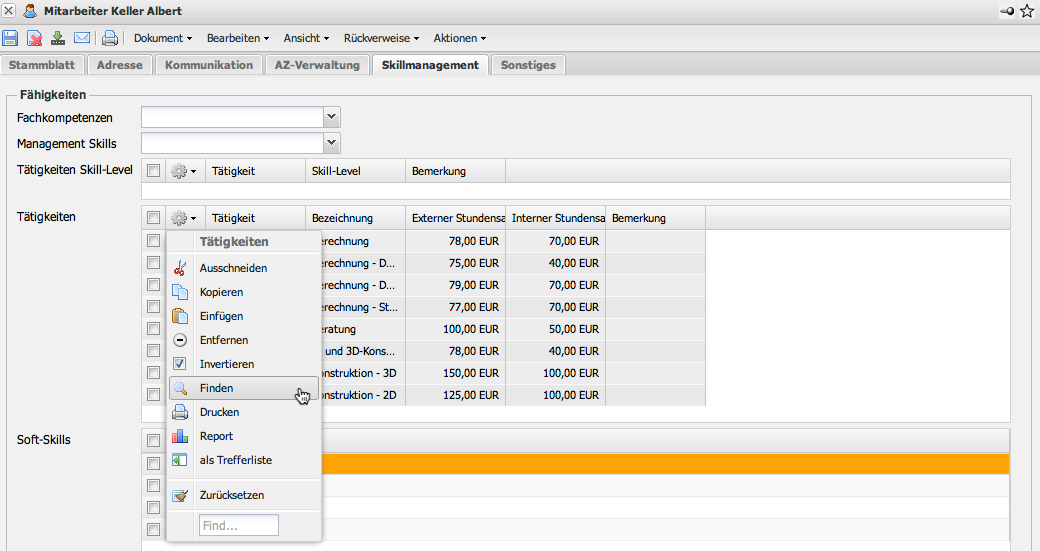Click the Find... search field in menu

pos(238,525)
